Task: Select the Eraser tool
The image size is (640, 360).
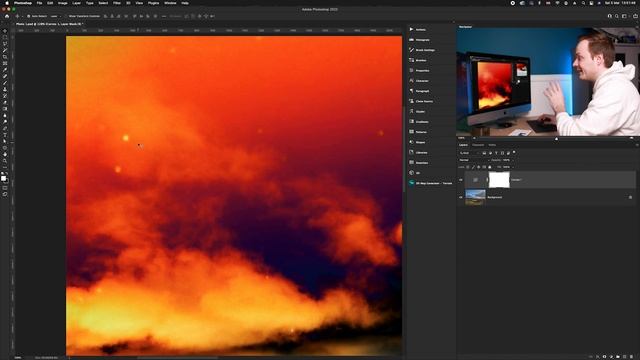Action: (5, 102)
